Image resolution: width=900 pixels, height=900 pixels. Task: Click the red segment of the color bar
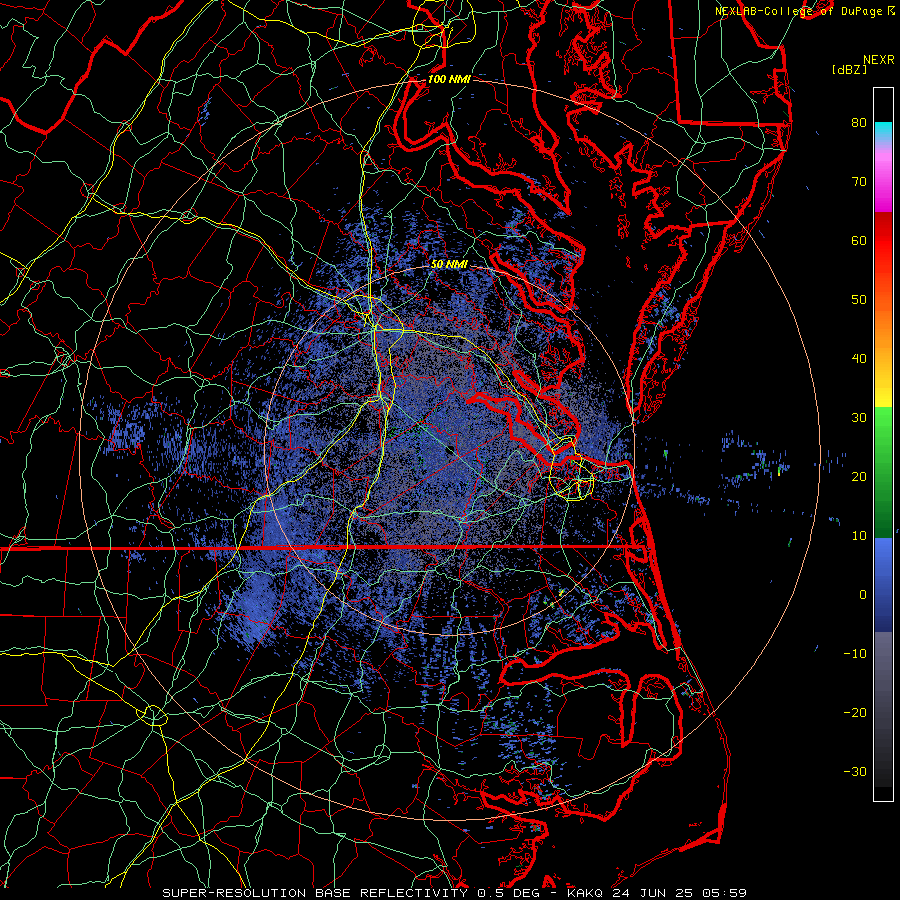pos(883,241)
